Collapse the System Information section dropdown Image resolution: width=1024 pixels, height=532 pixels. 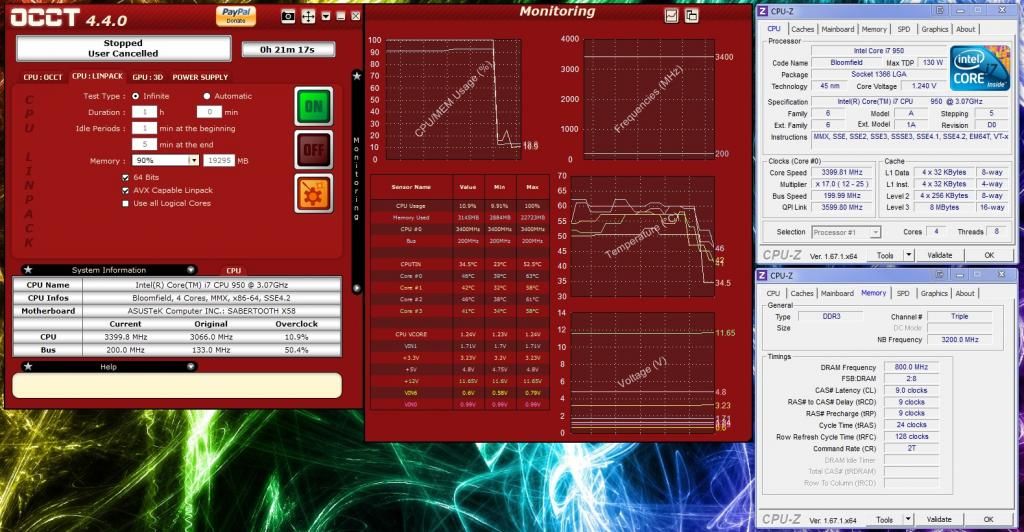click(191, 270)
